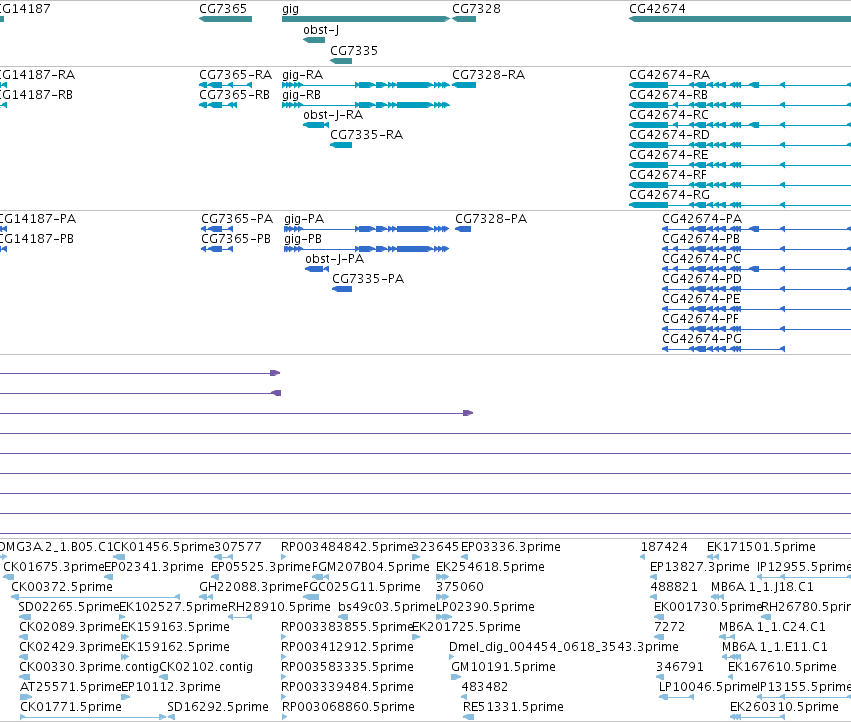The width and height of the screenshot is (851, 722).
Task: Select transcript CG7335-RA
Action: (x=341, y=145)
